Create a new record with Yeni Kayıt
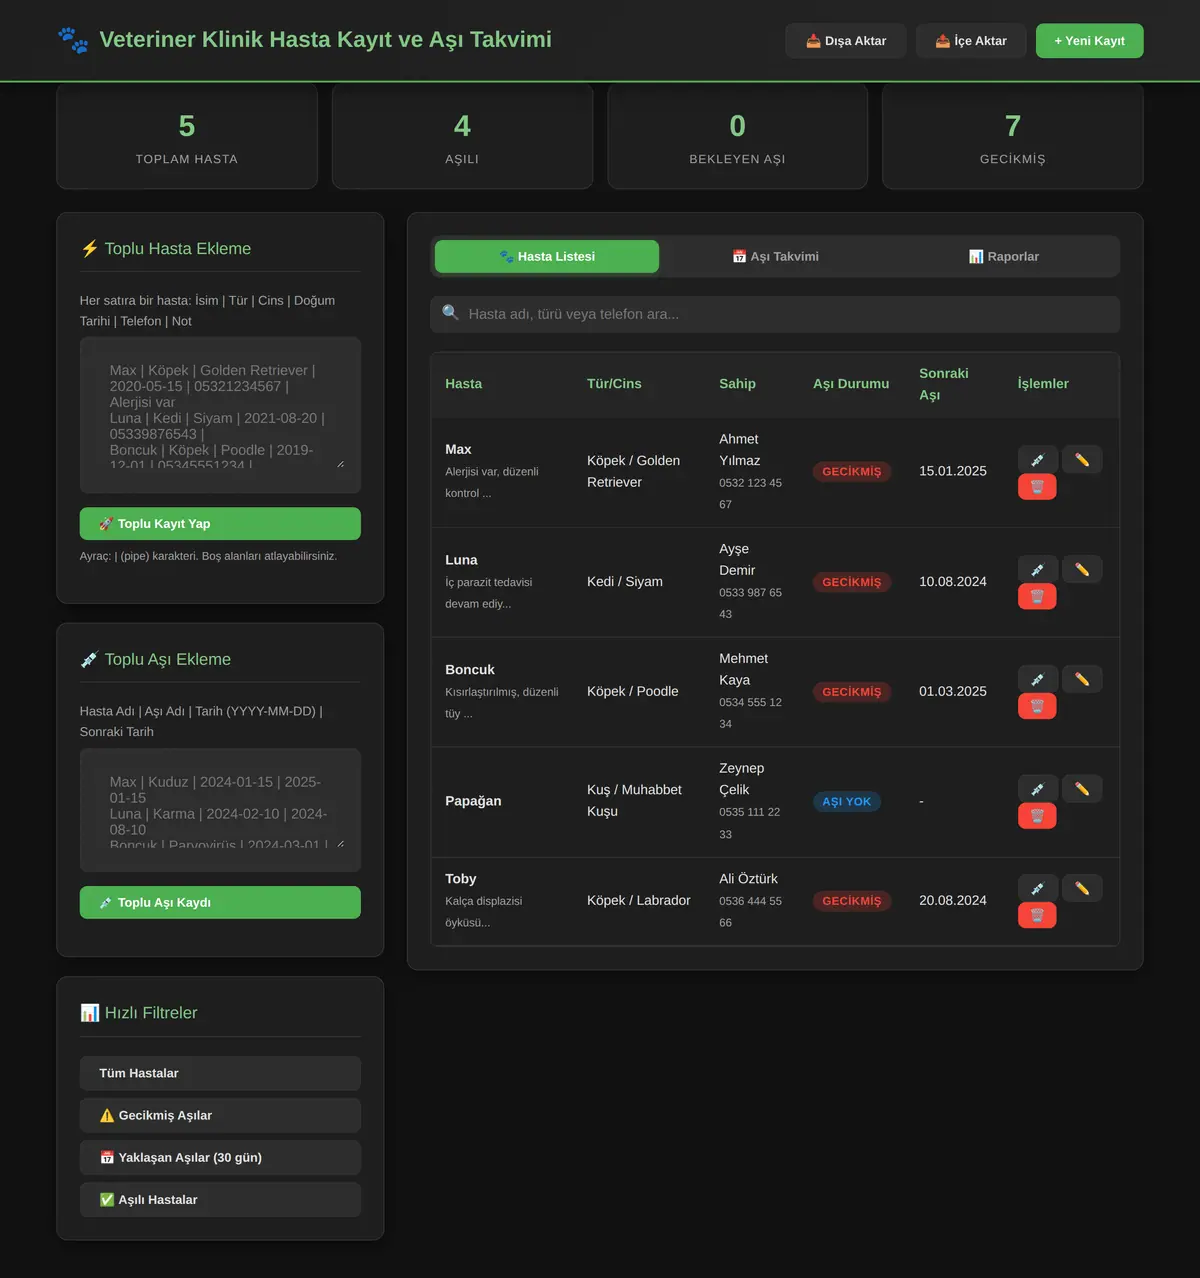This screenshot has width=1200, height=1278. tap(1089, 41)
